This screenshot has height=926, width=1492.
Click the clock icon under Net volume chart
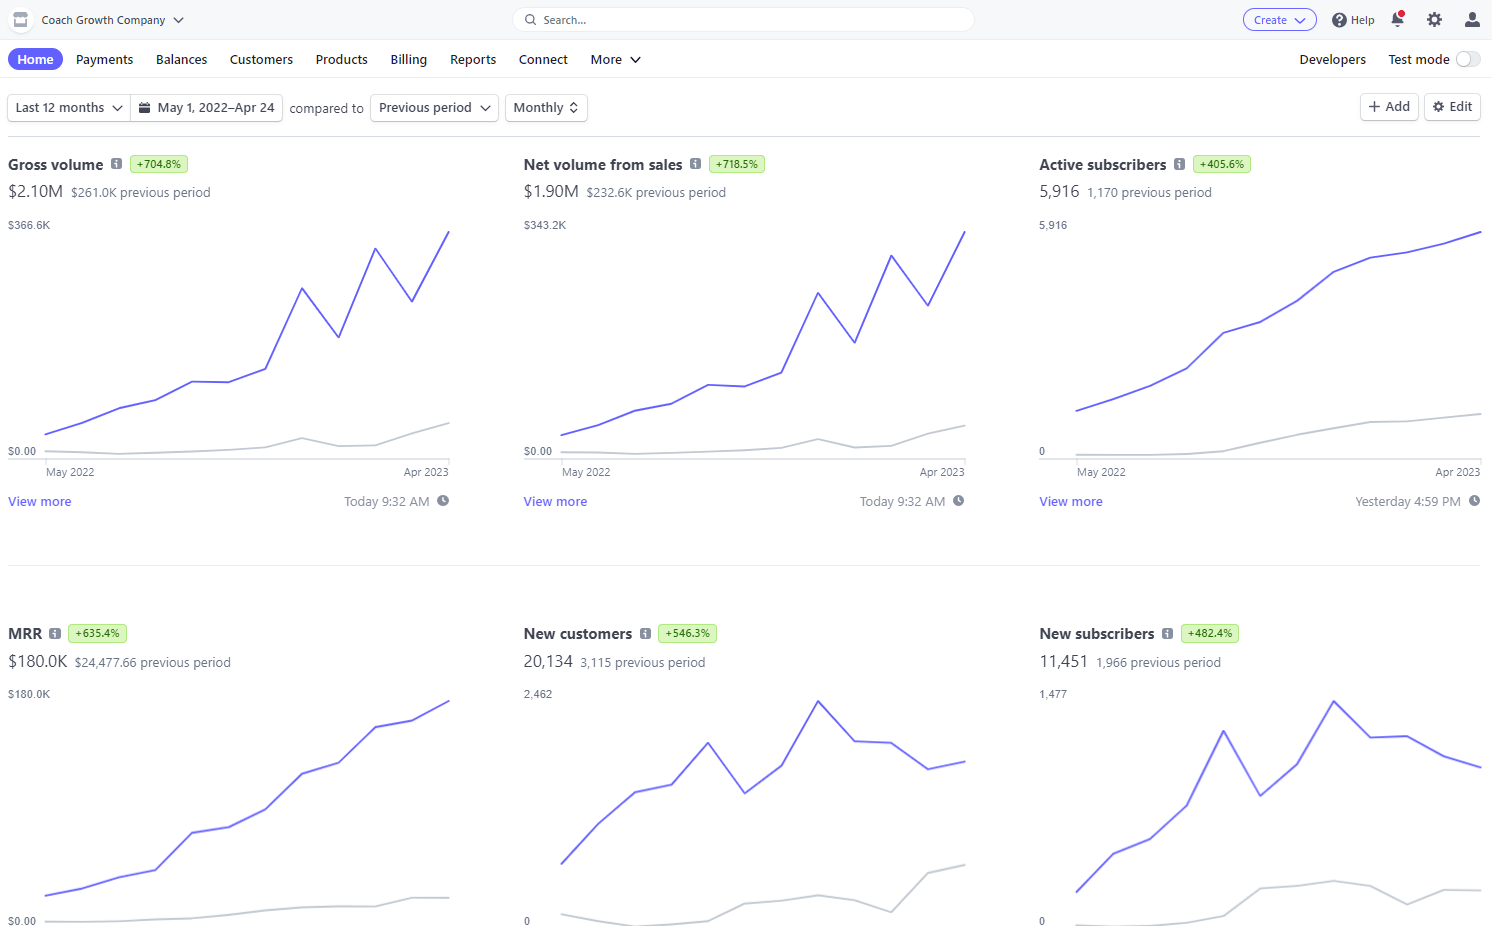tap(958, 501)
